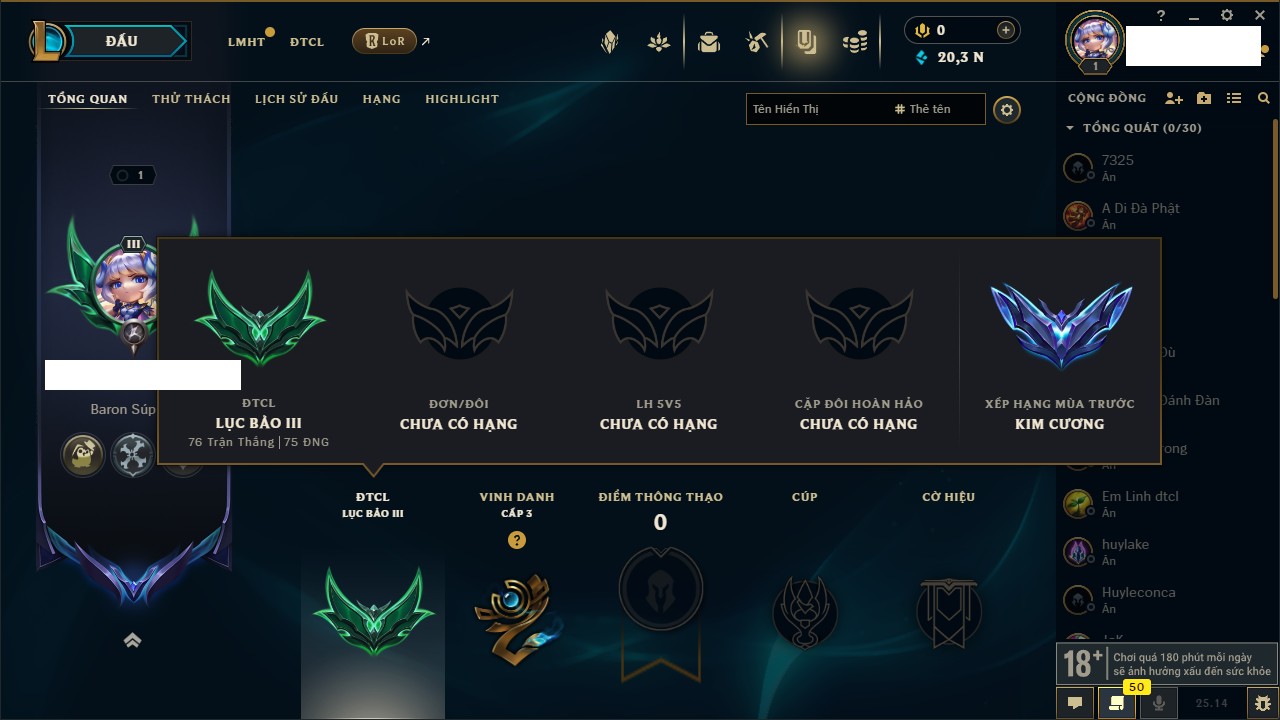The height and width of the screenshot is (720, 1280).
Task: Click the LoR launcher link
Action: (385, 41)
